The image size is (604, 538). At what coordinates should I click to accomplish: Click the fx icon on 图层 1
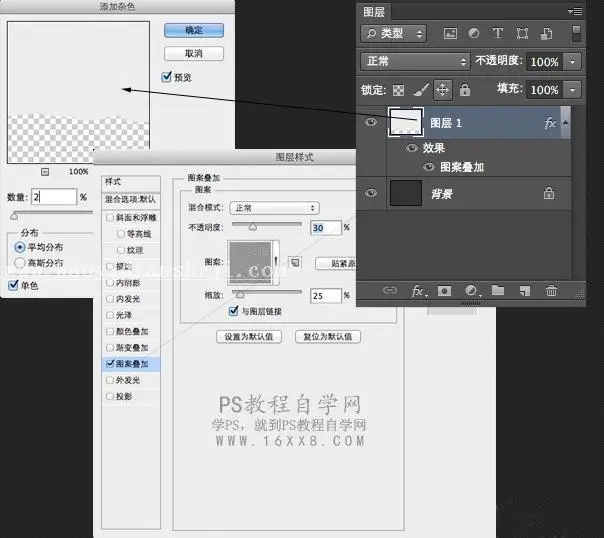pos(550,123)
